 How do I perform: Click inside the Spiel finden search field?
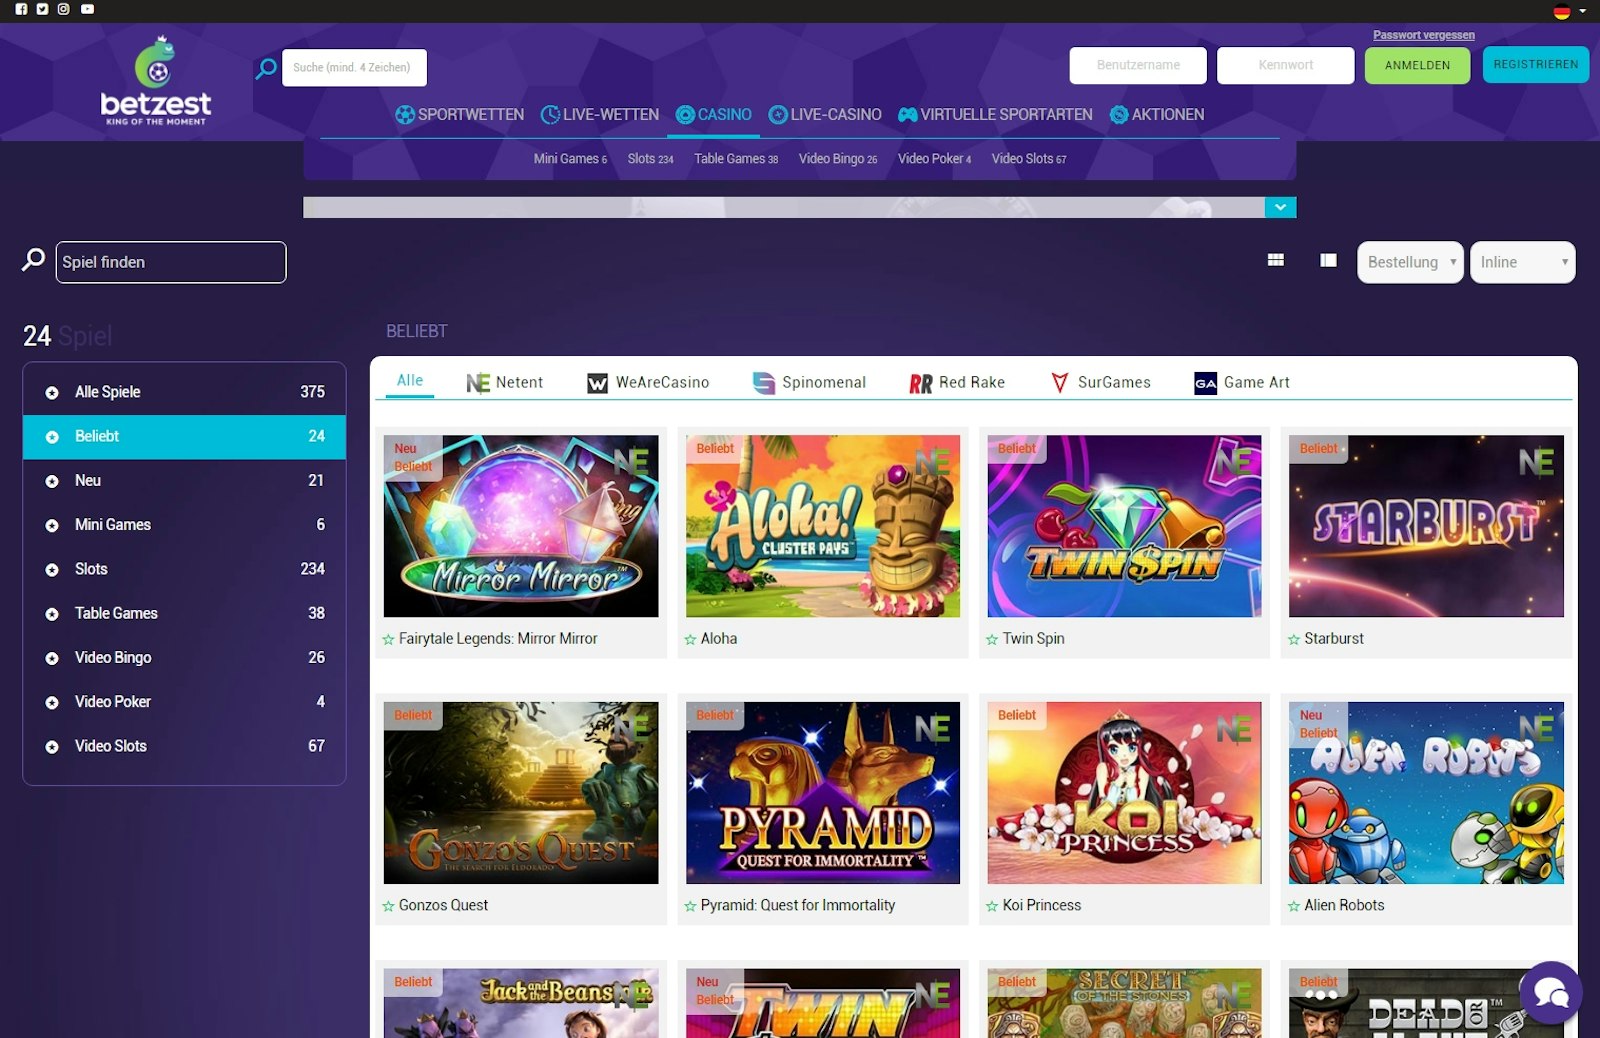tap(171, 262)
